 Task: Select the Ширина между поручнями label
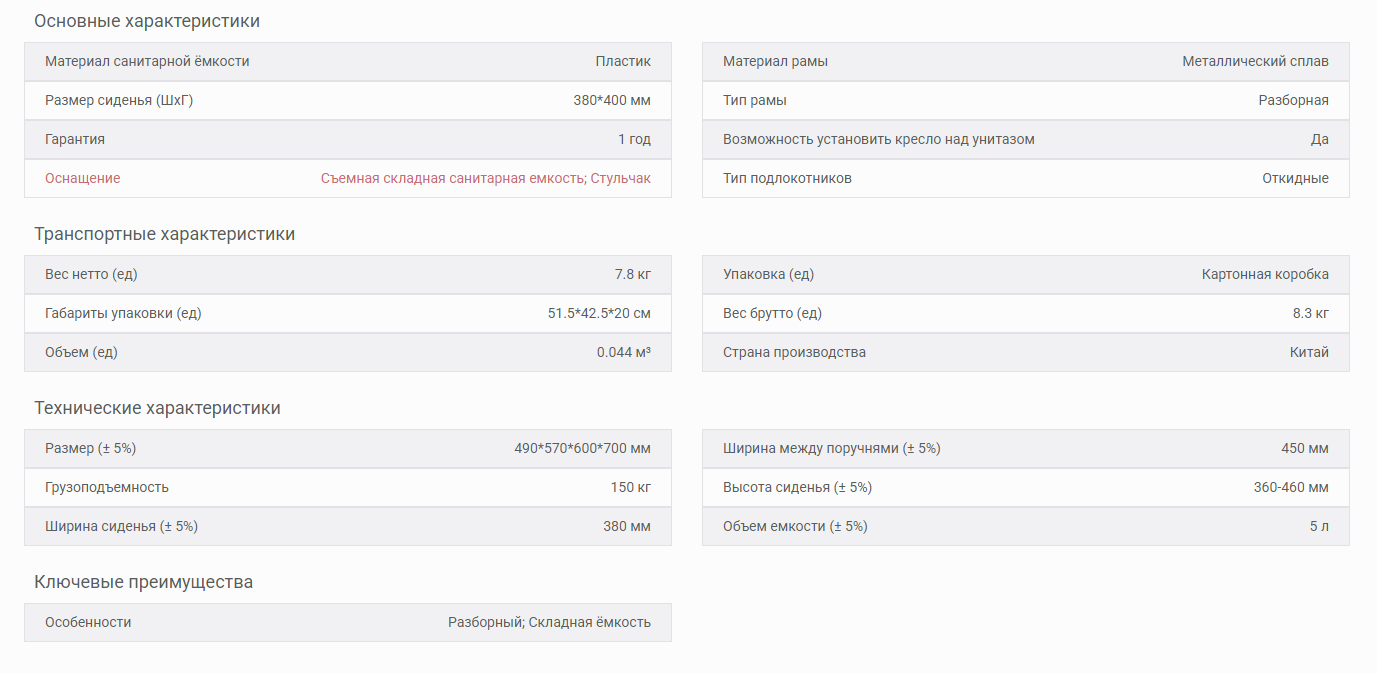(x=831, y=448)
